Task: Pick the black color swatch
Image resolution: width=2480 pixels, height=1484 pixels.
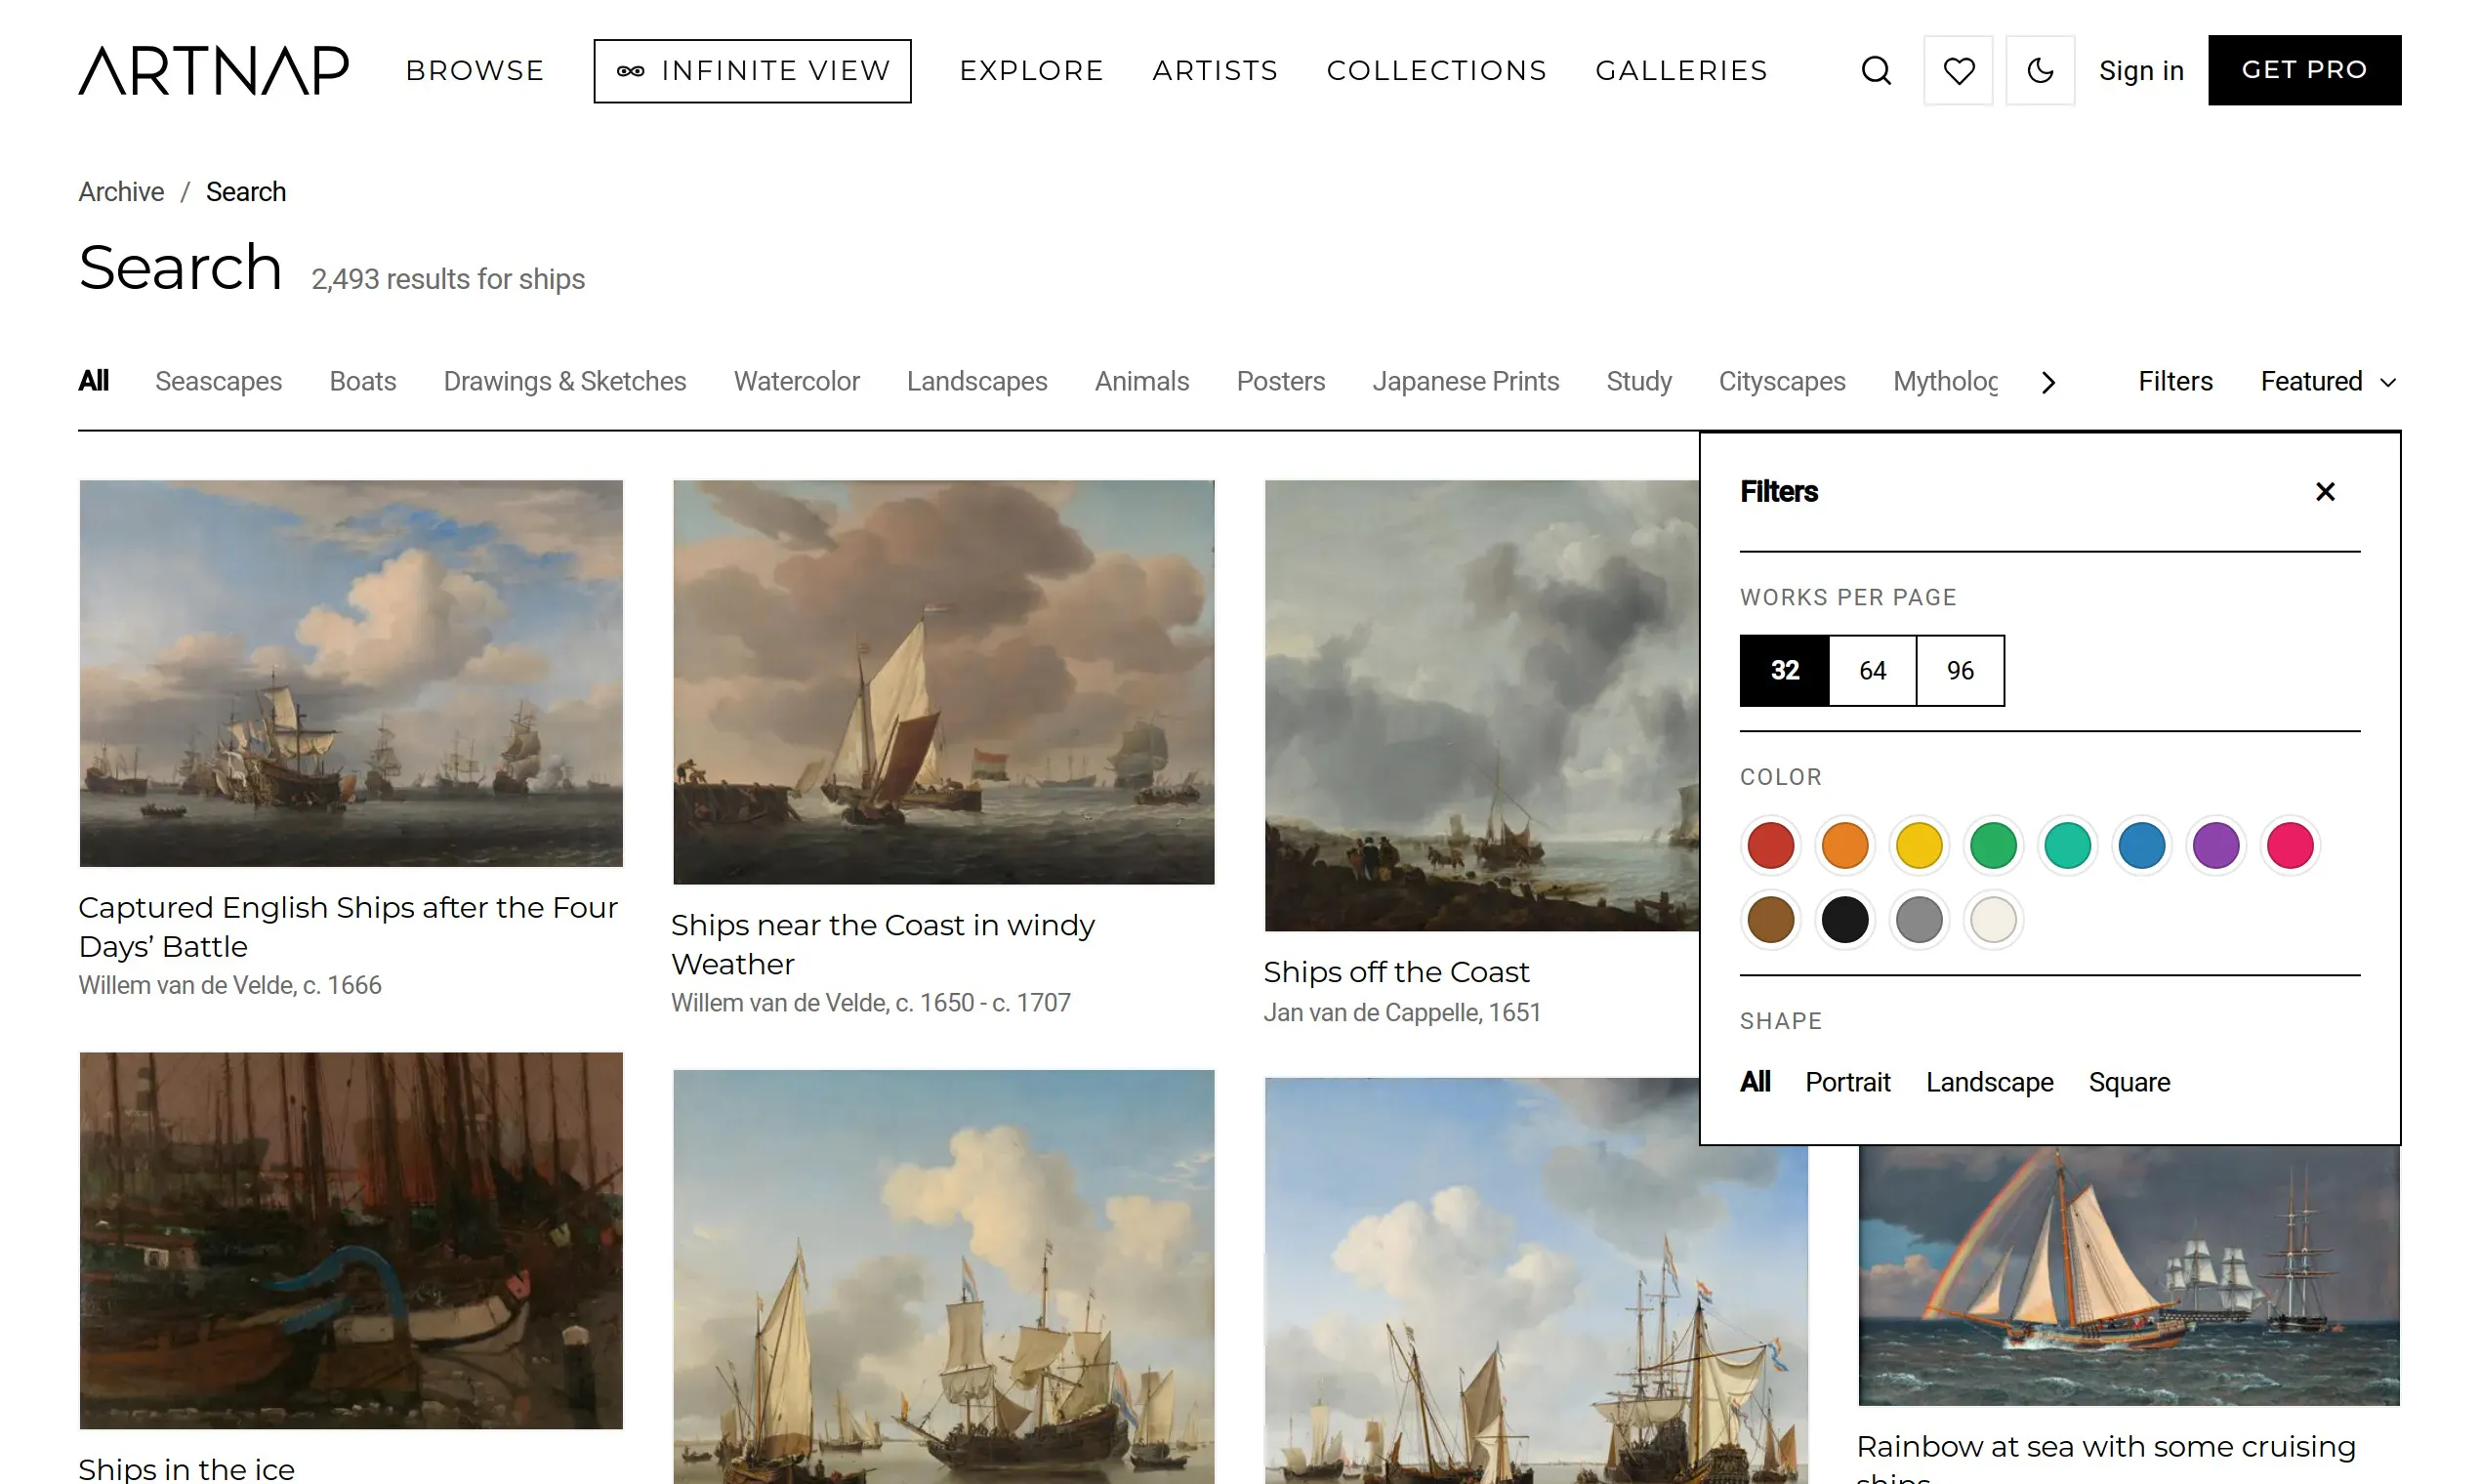Action: (1845, 920)
